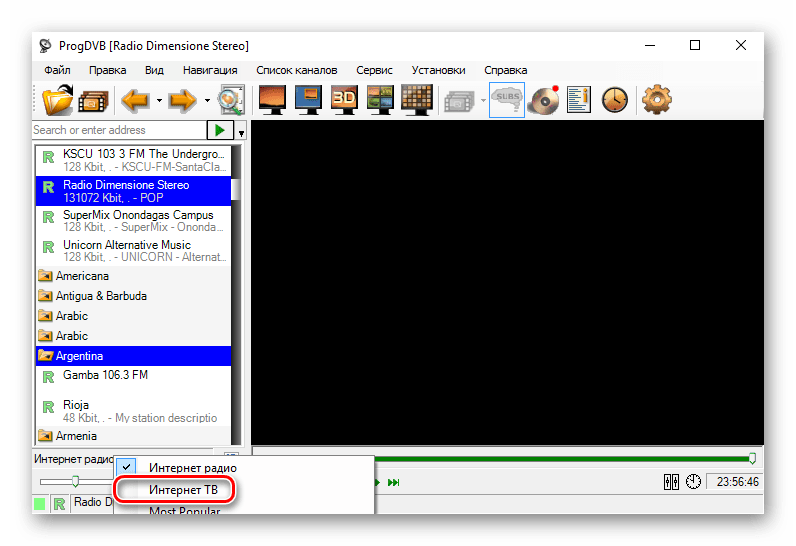The width and height of the screenshot is (796, 546).
Task: Click the small timer clock icon bottom right
Action: [x=693, y=482]
